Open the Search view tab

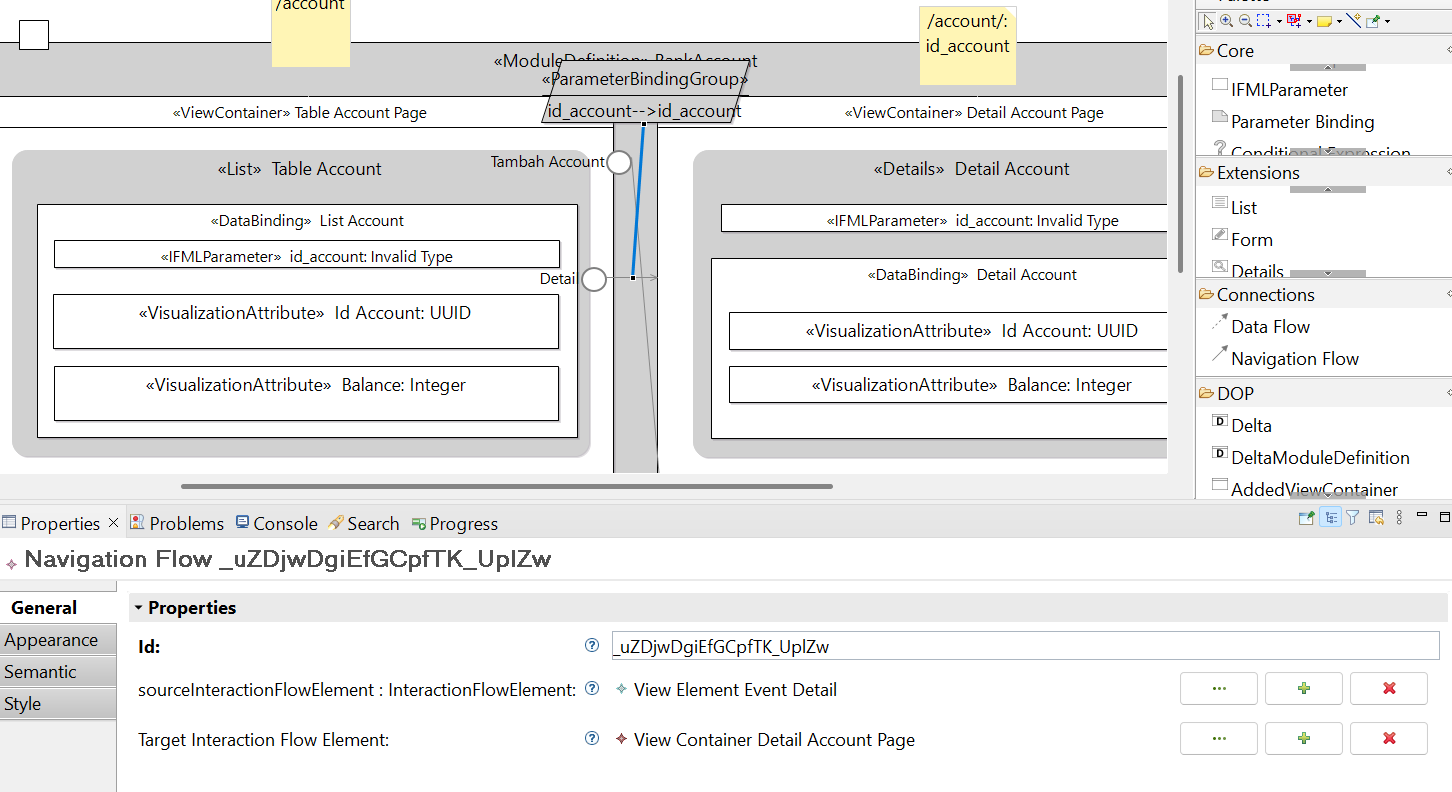364,523
